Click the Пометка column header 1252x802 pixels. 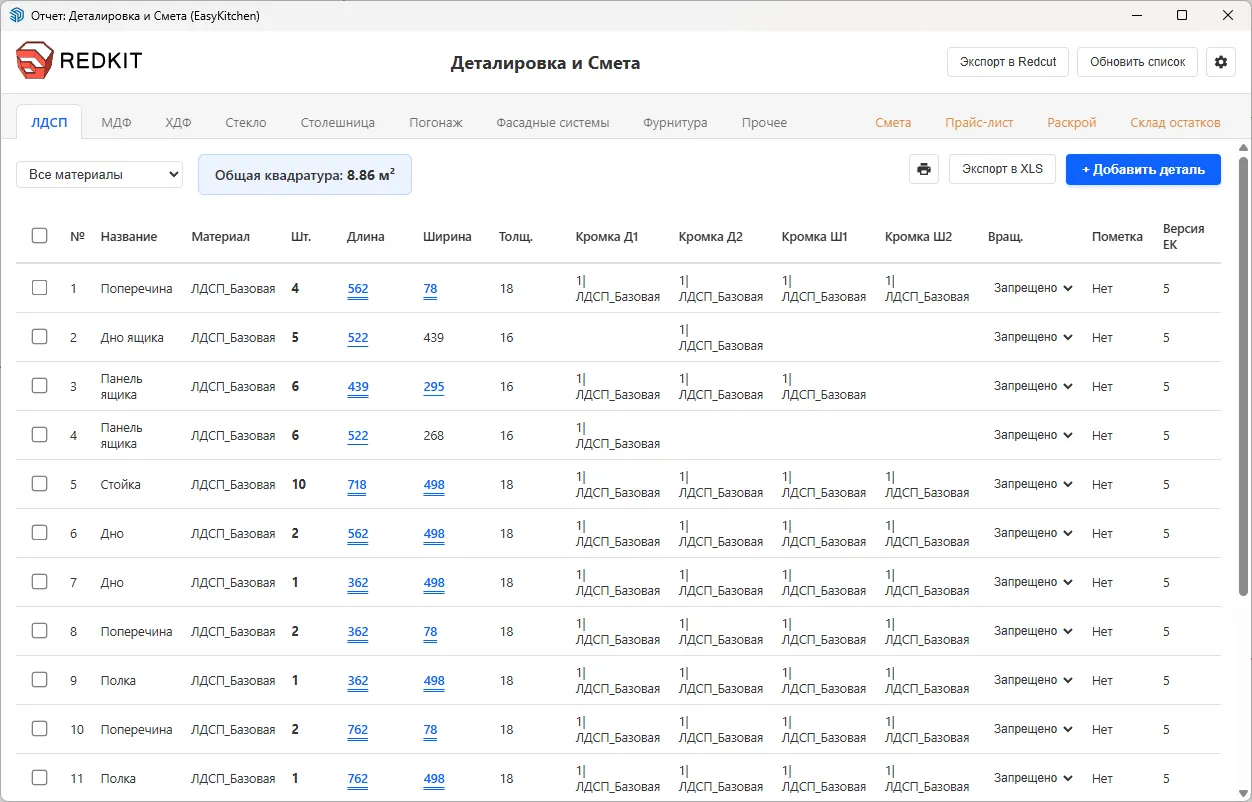point(1117,237)
